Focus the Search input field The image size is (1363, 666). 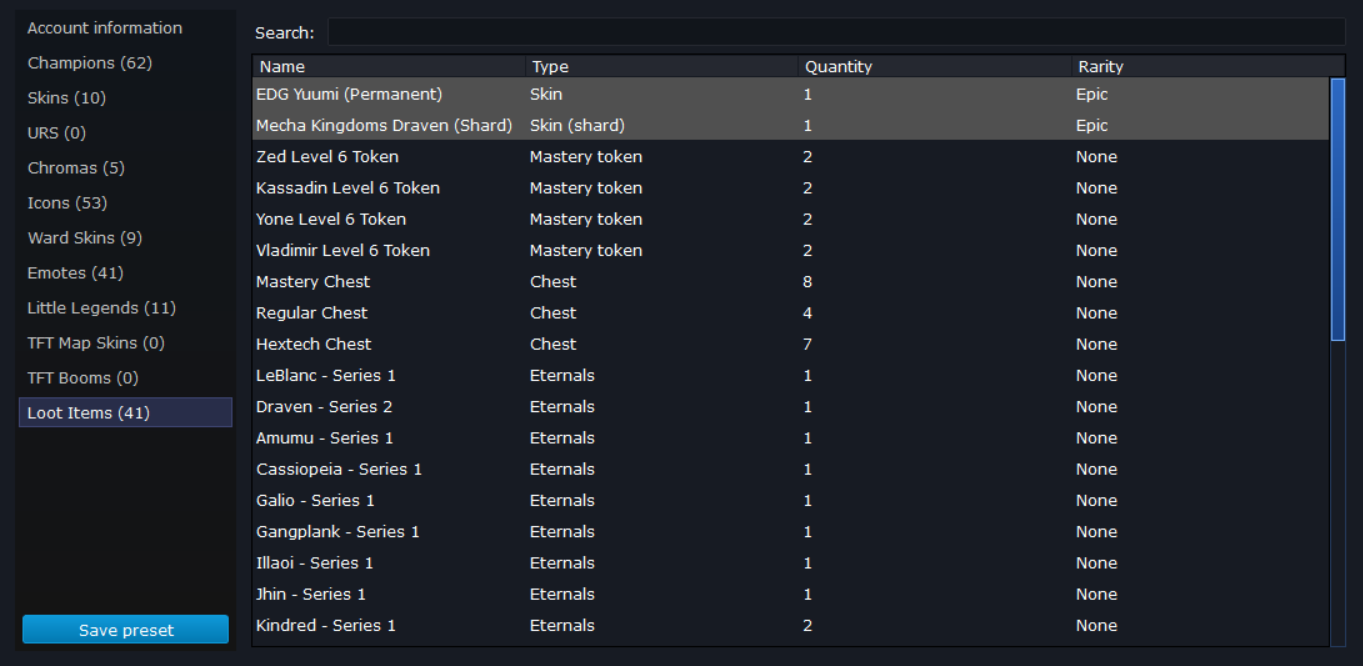[836, 32]
